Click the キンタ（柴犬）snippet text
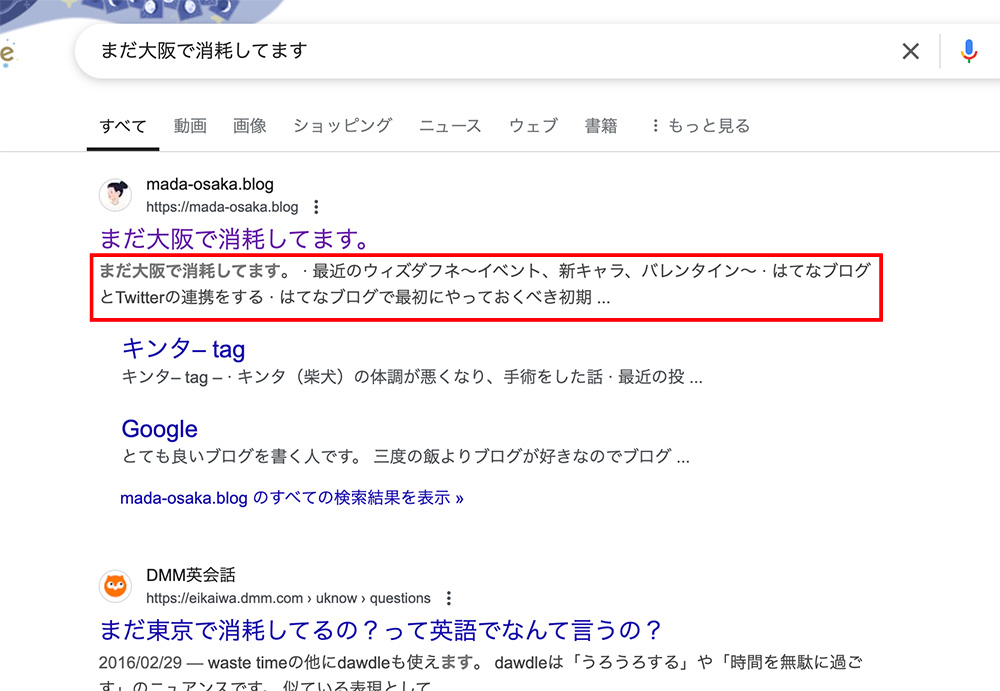This screenshot has height=691, width=1000. click(412, 377)
